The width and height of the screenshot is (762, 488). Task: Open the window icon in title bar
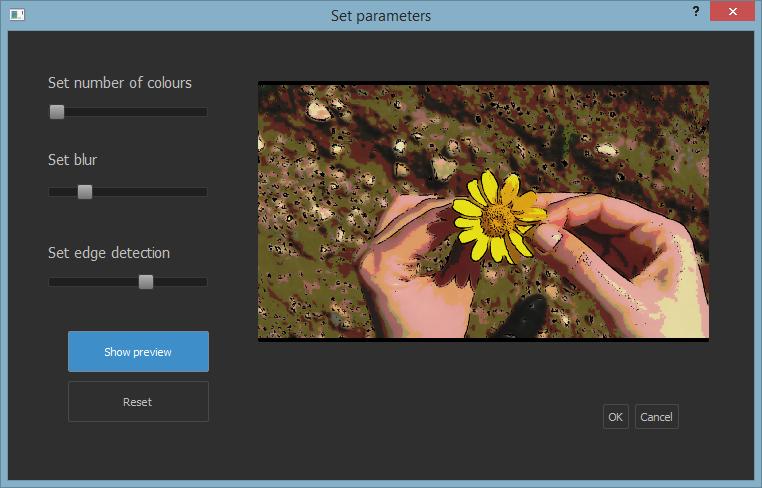tap(17, 15)
